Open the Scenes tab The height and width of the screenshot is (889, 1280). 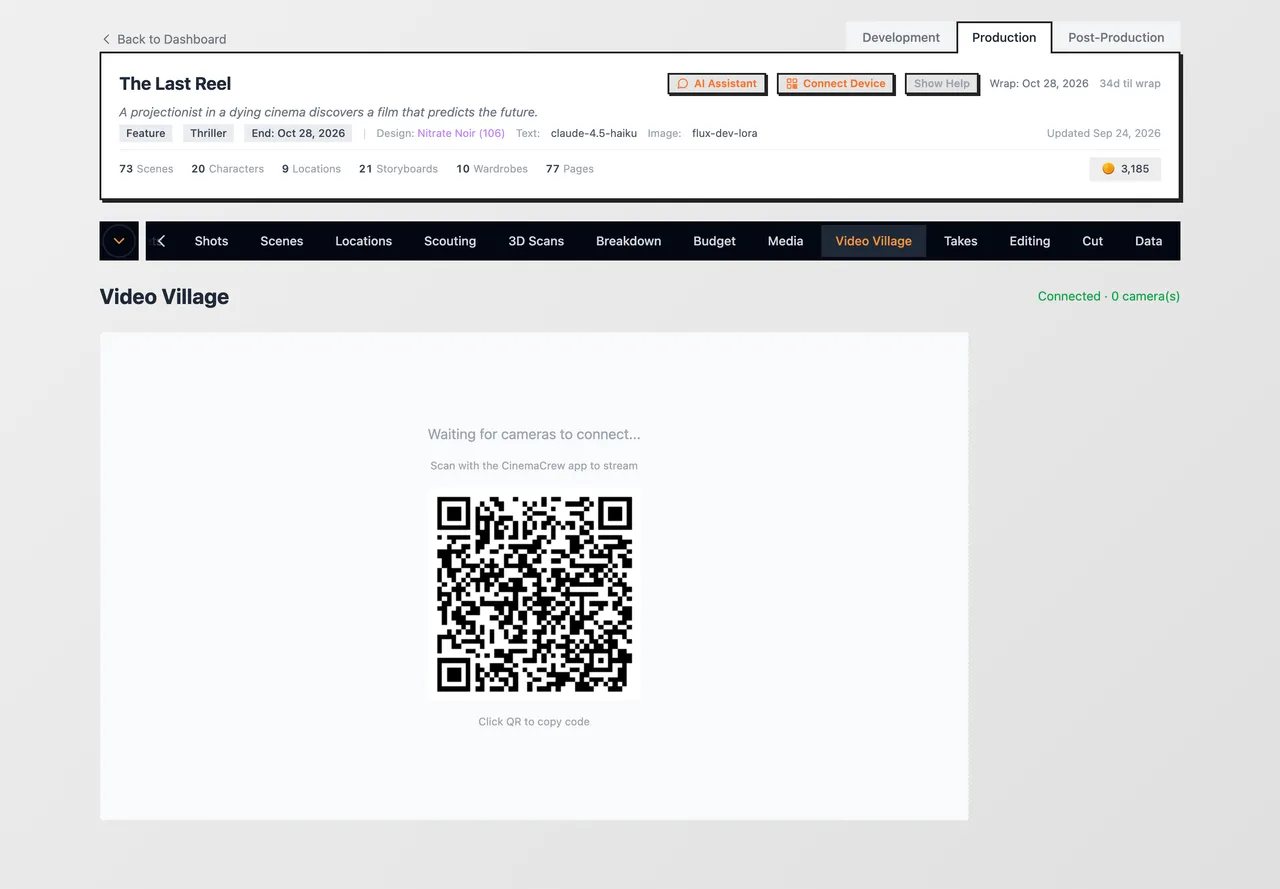282,241
